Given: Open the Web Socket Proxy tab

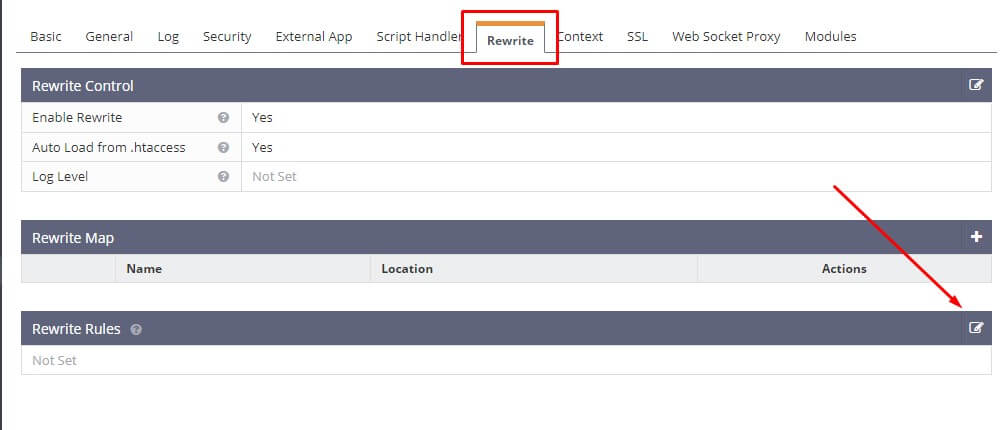Looking at the screenshot, I should [726, 36].
